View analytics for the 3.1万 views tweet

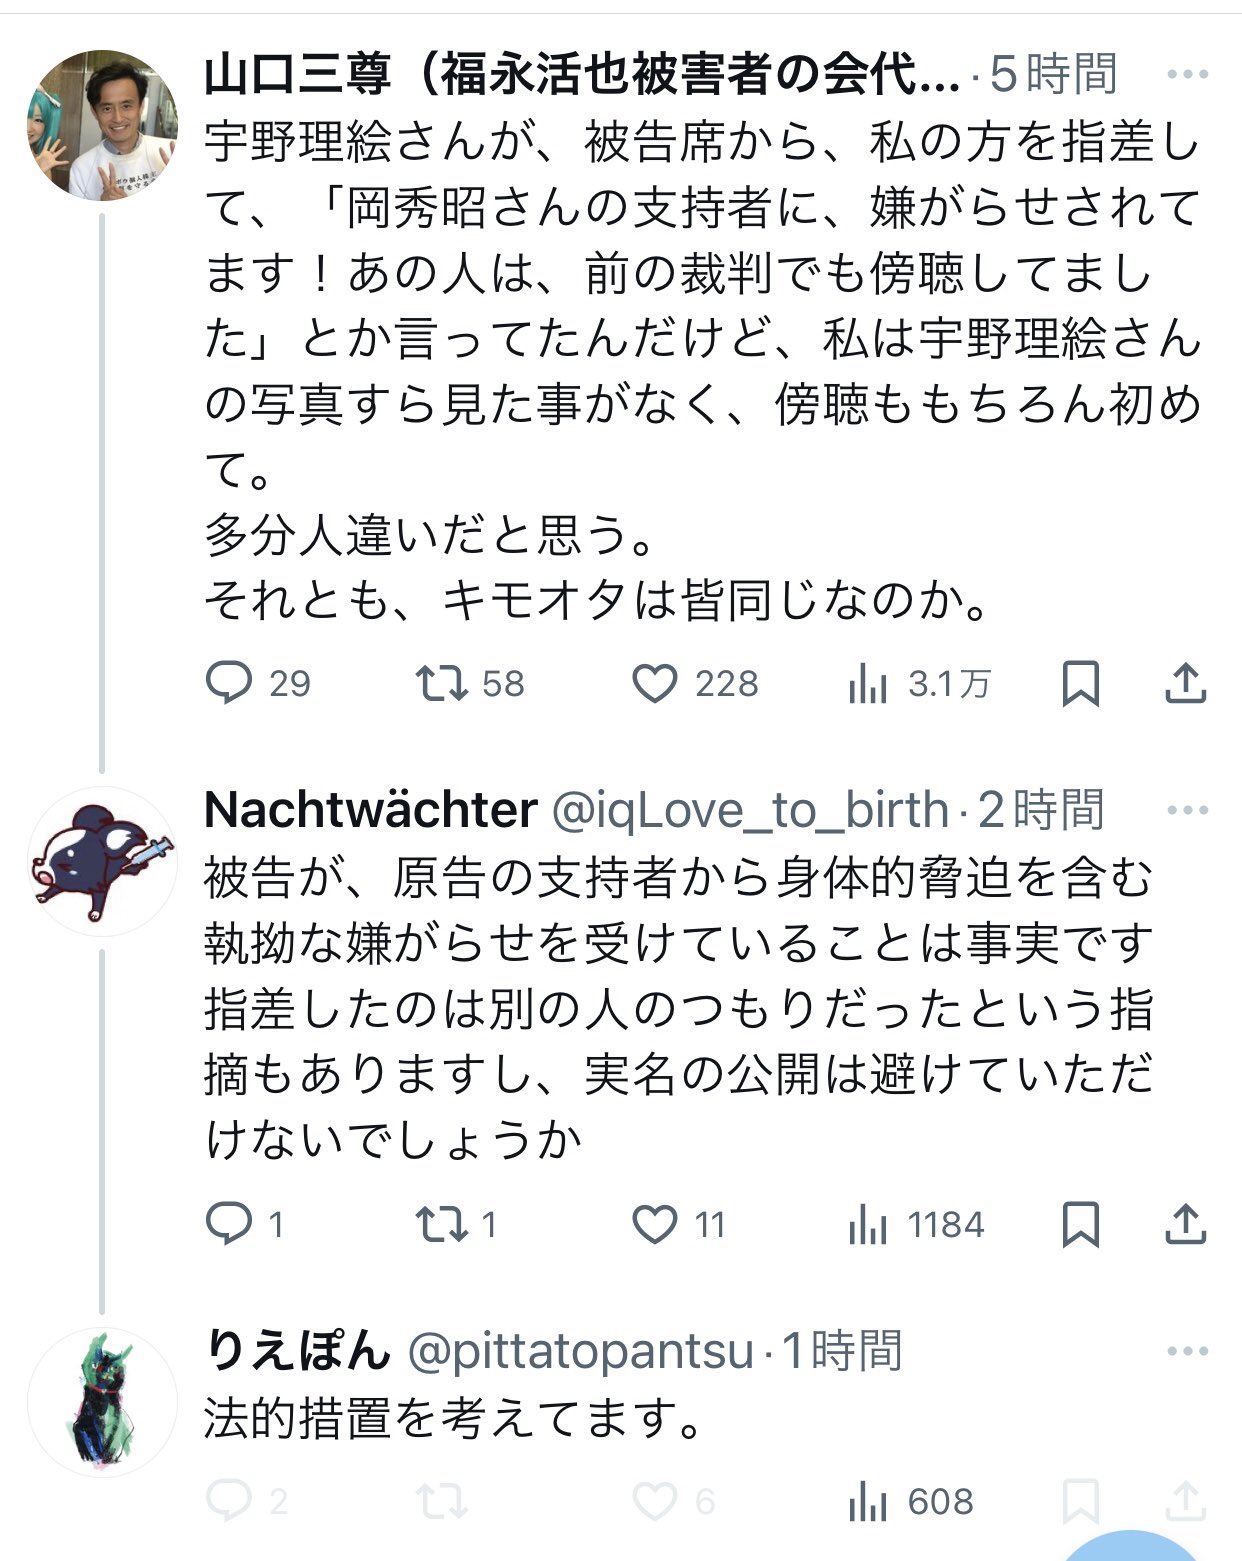tap(868, 685)
